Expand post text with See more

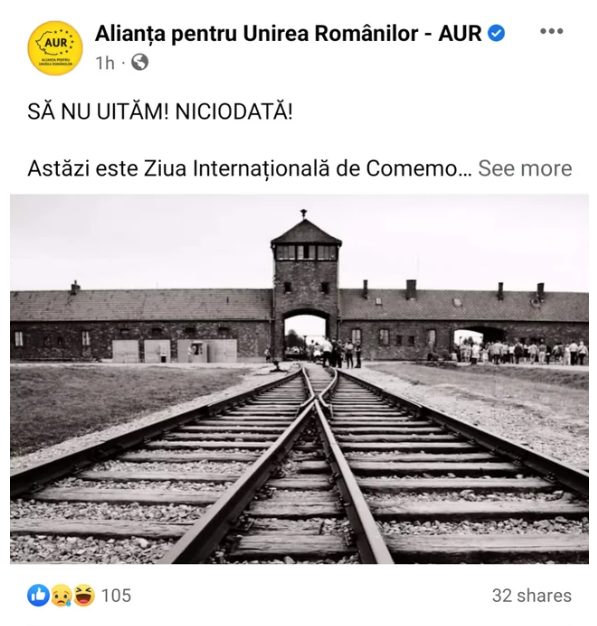[x=525, y=168]
